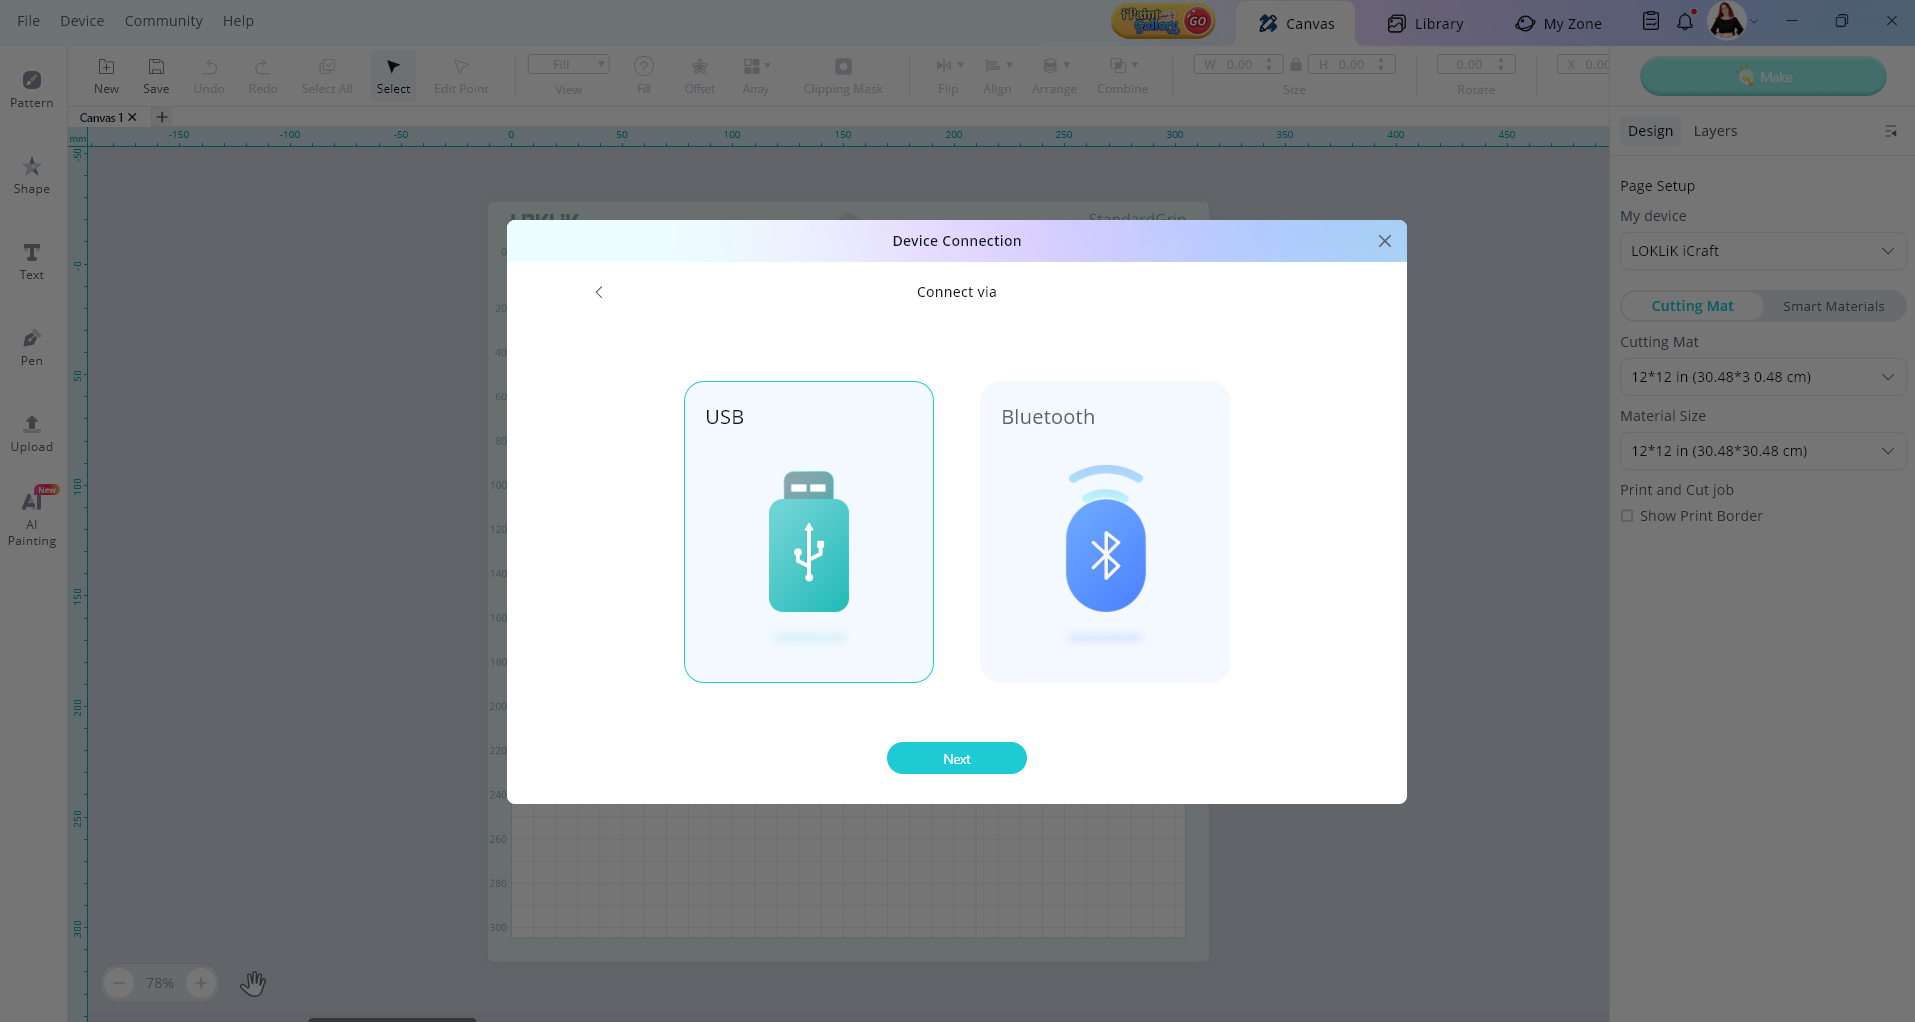Viewport: 1915px width, 1022px height.
Task: Click the notification bell icon
Action: [1685, 22]
